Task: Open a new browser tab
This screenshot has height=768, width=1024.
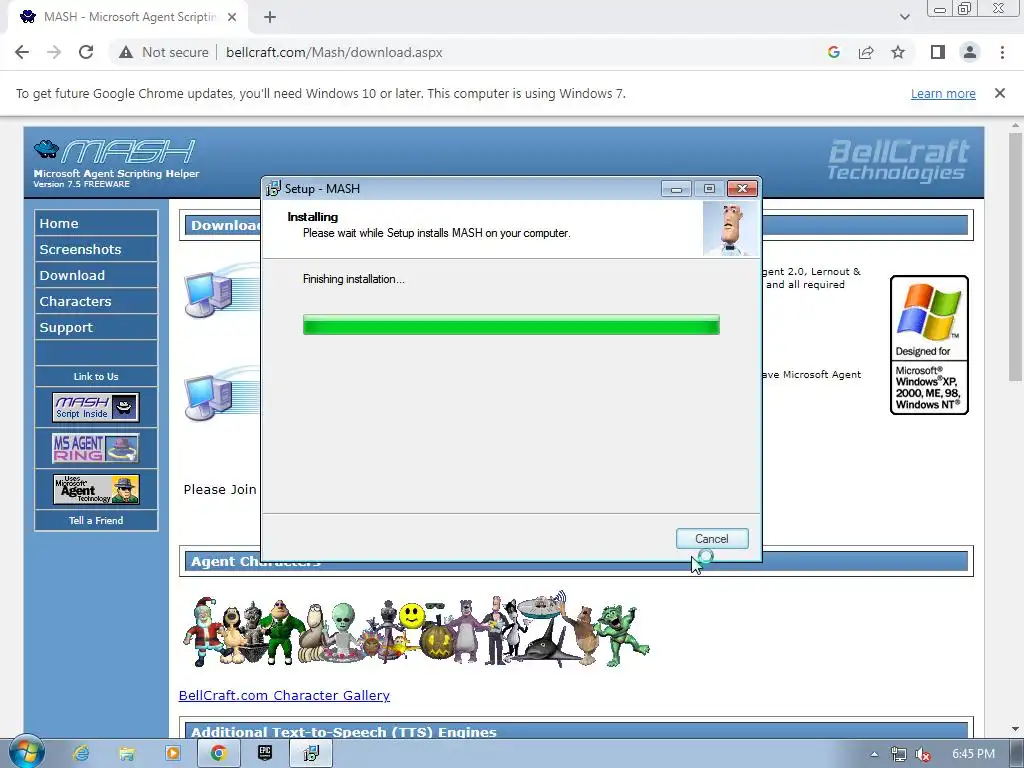Action: click(270, 18)
